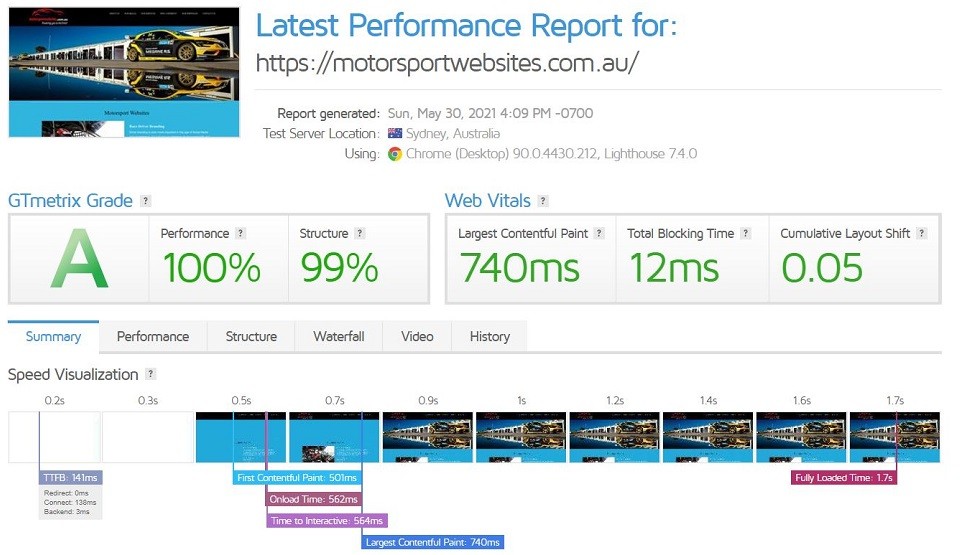Click the 1.6s filmstrip frame
Image resolution: width=960 pixels, height=555 pixels.
click(x=801, y=437)
